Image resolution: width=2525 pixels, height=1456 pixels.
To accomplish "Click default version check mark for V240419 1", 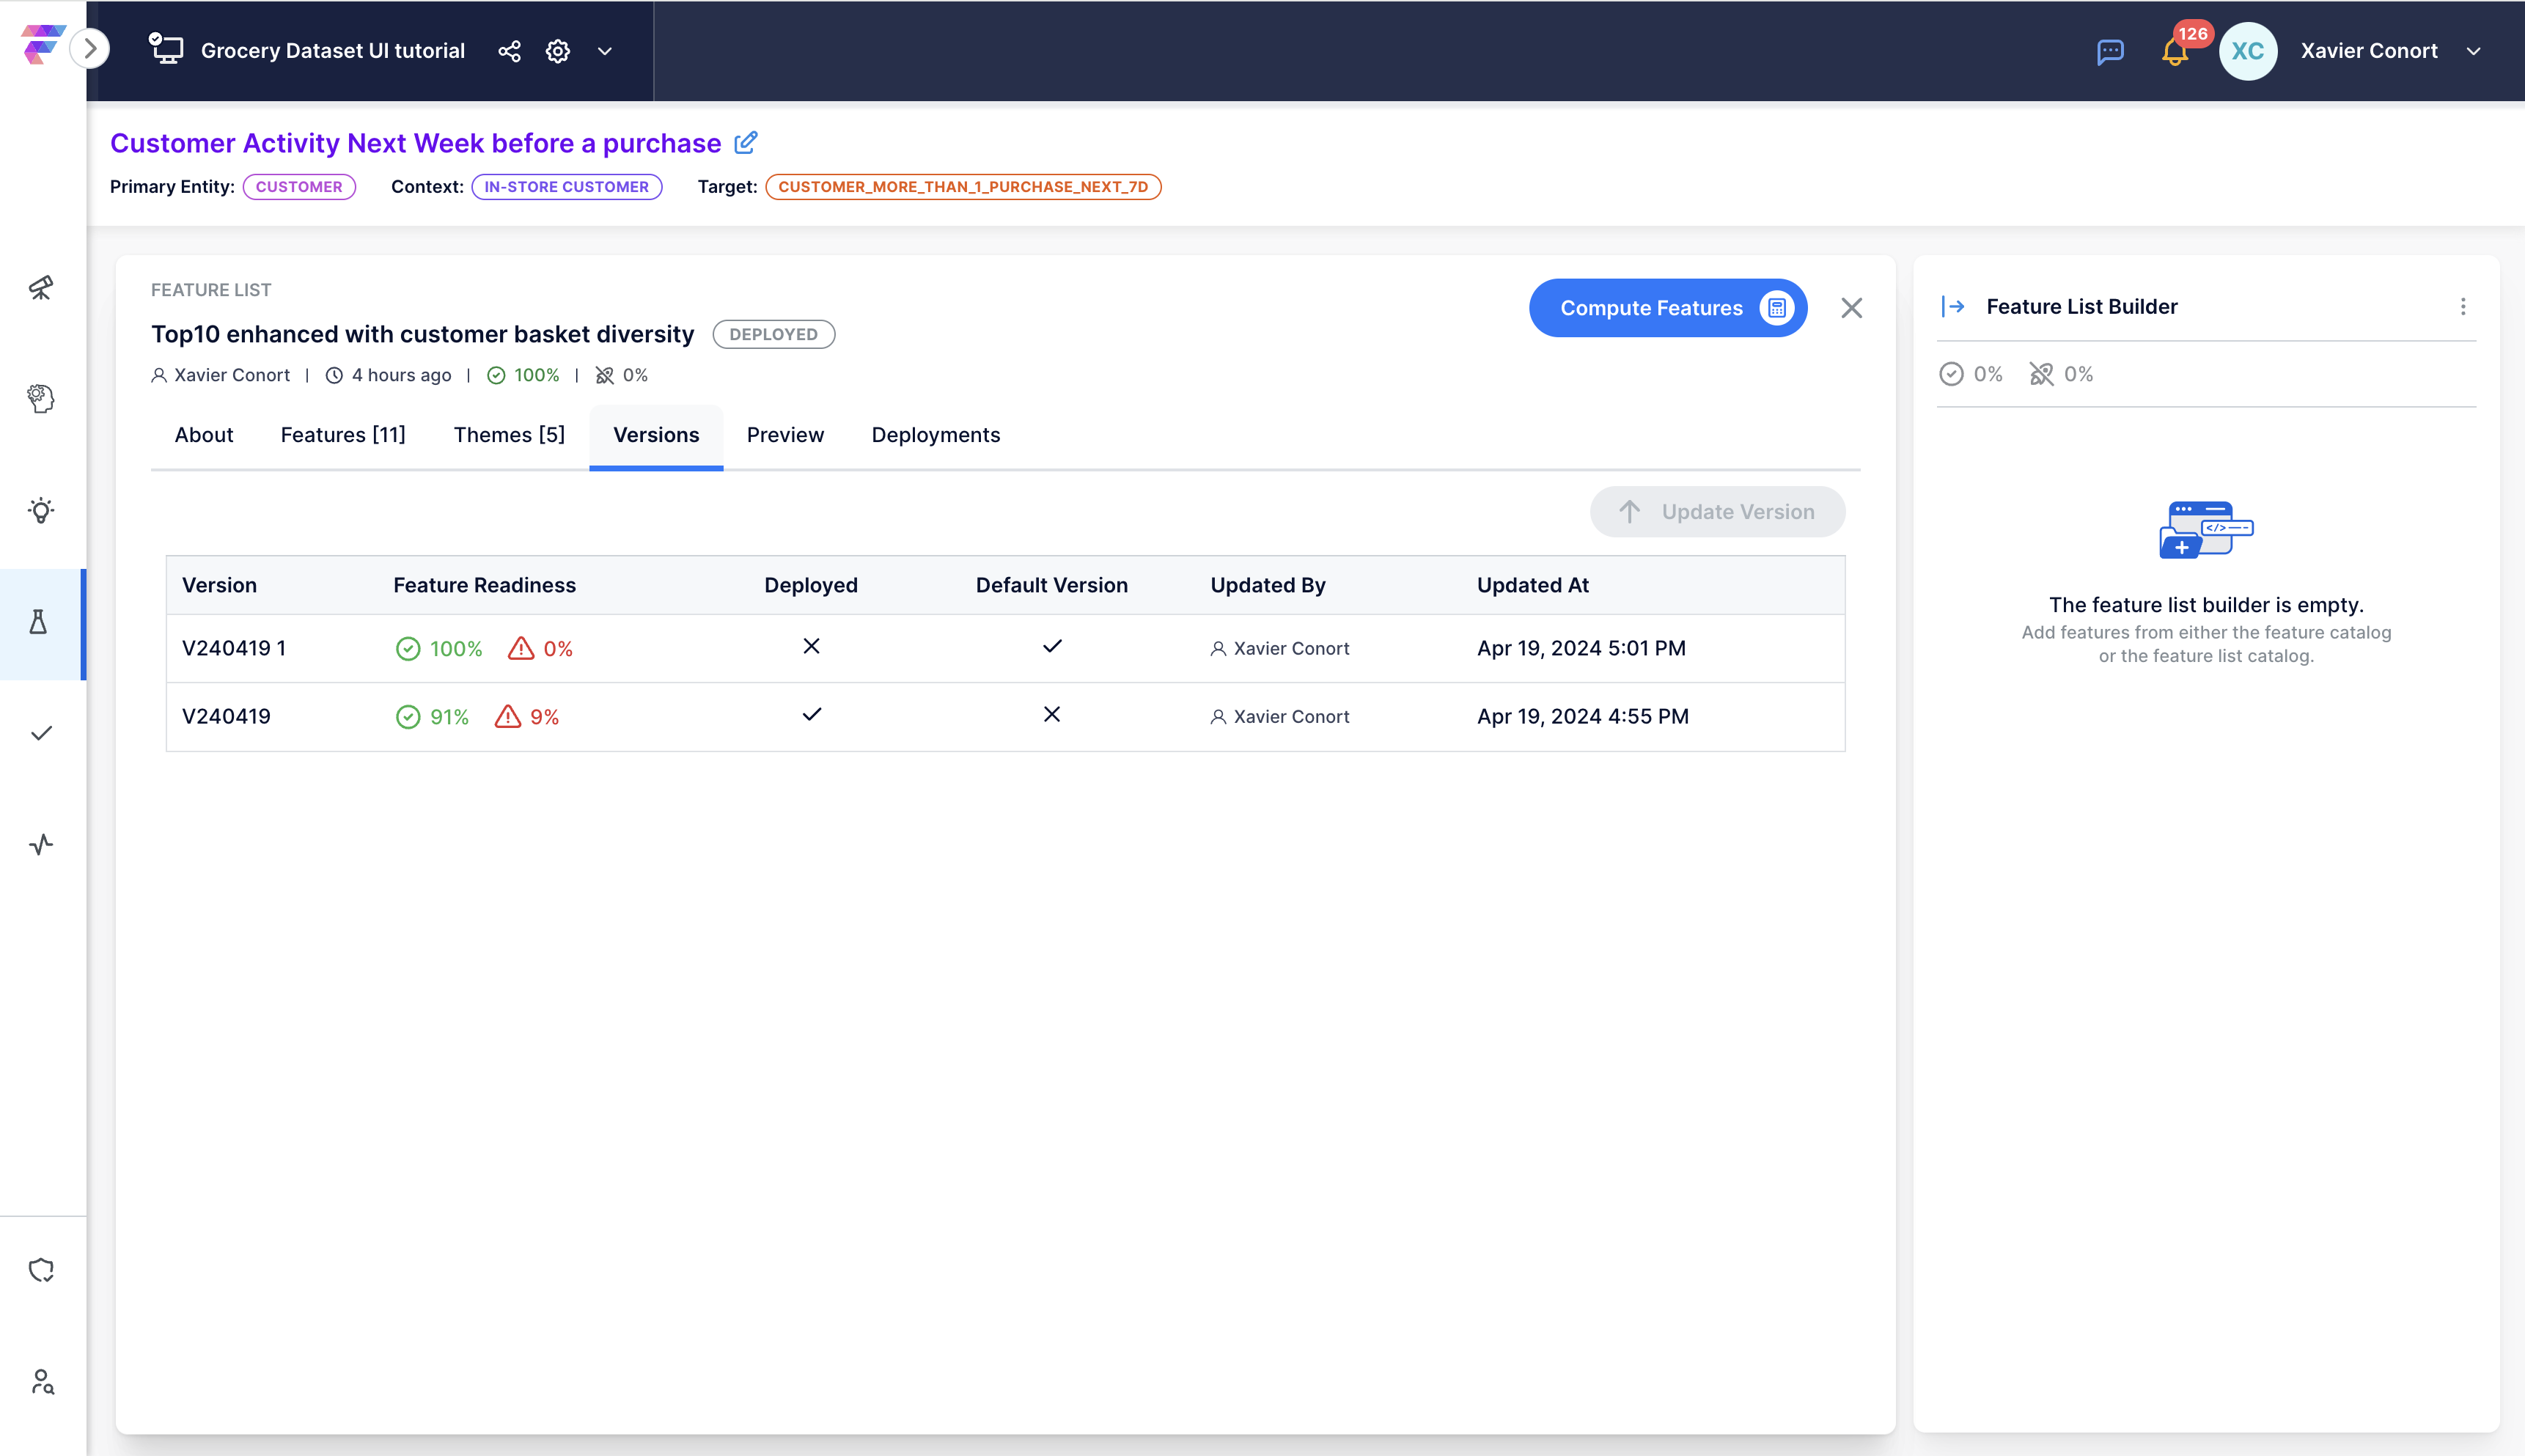I will pos(1052,646).
